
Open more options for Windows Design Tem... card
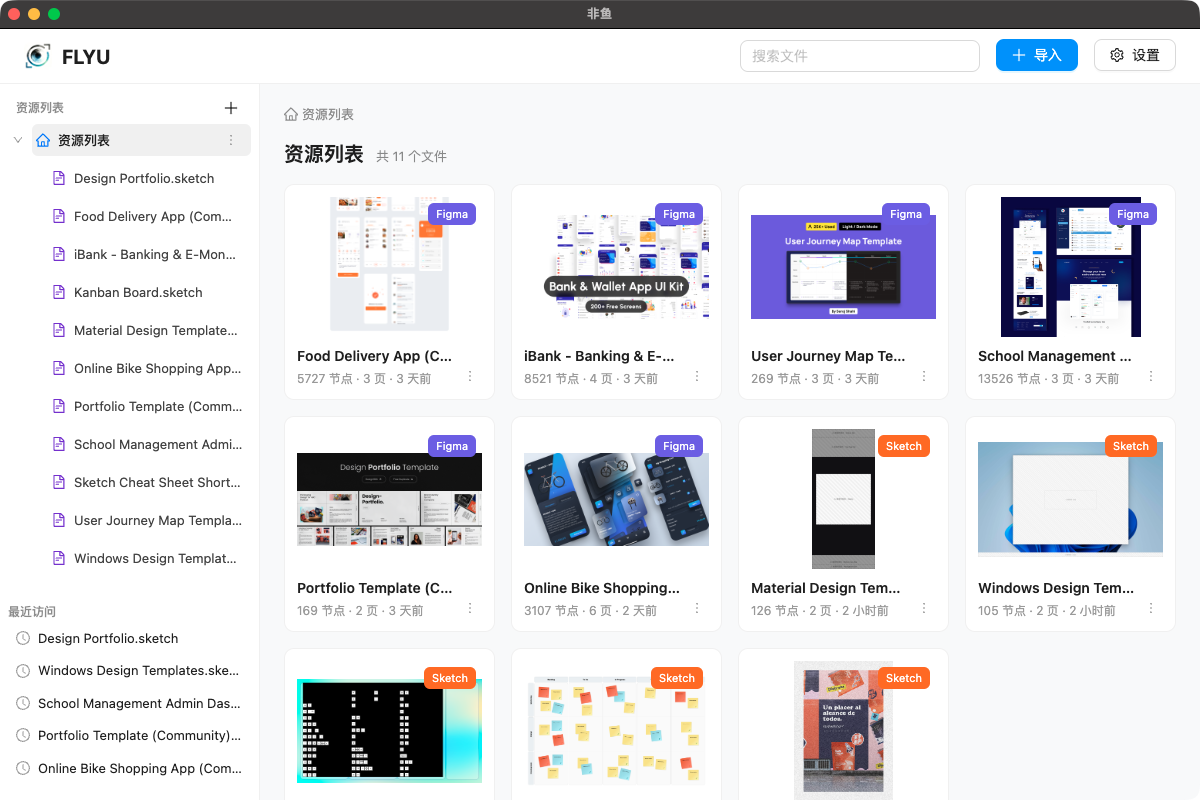(x=1151, y=609)
